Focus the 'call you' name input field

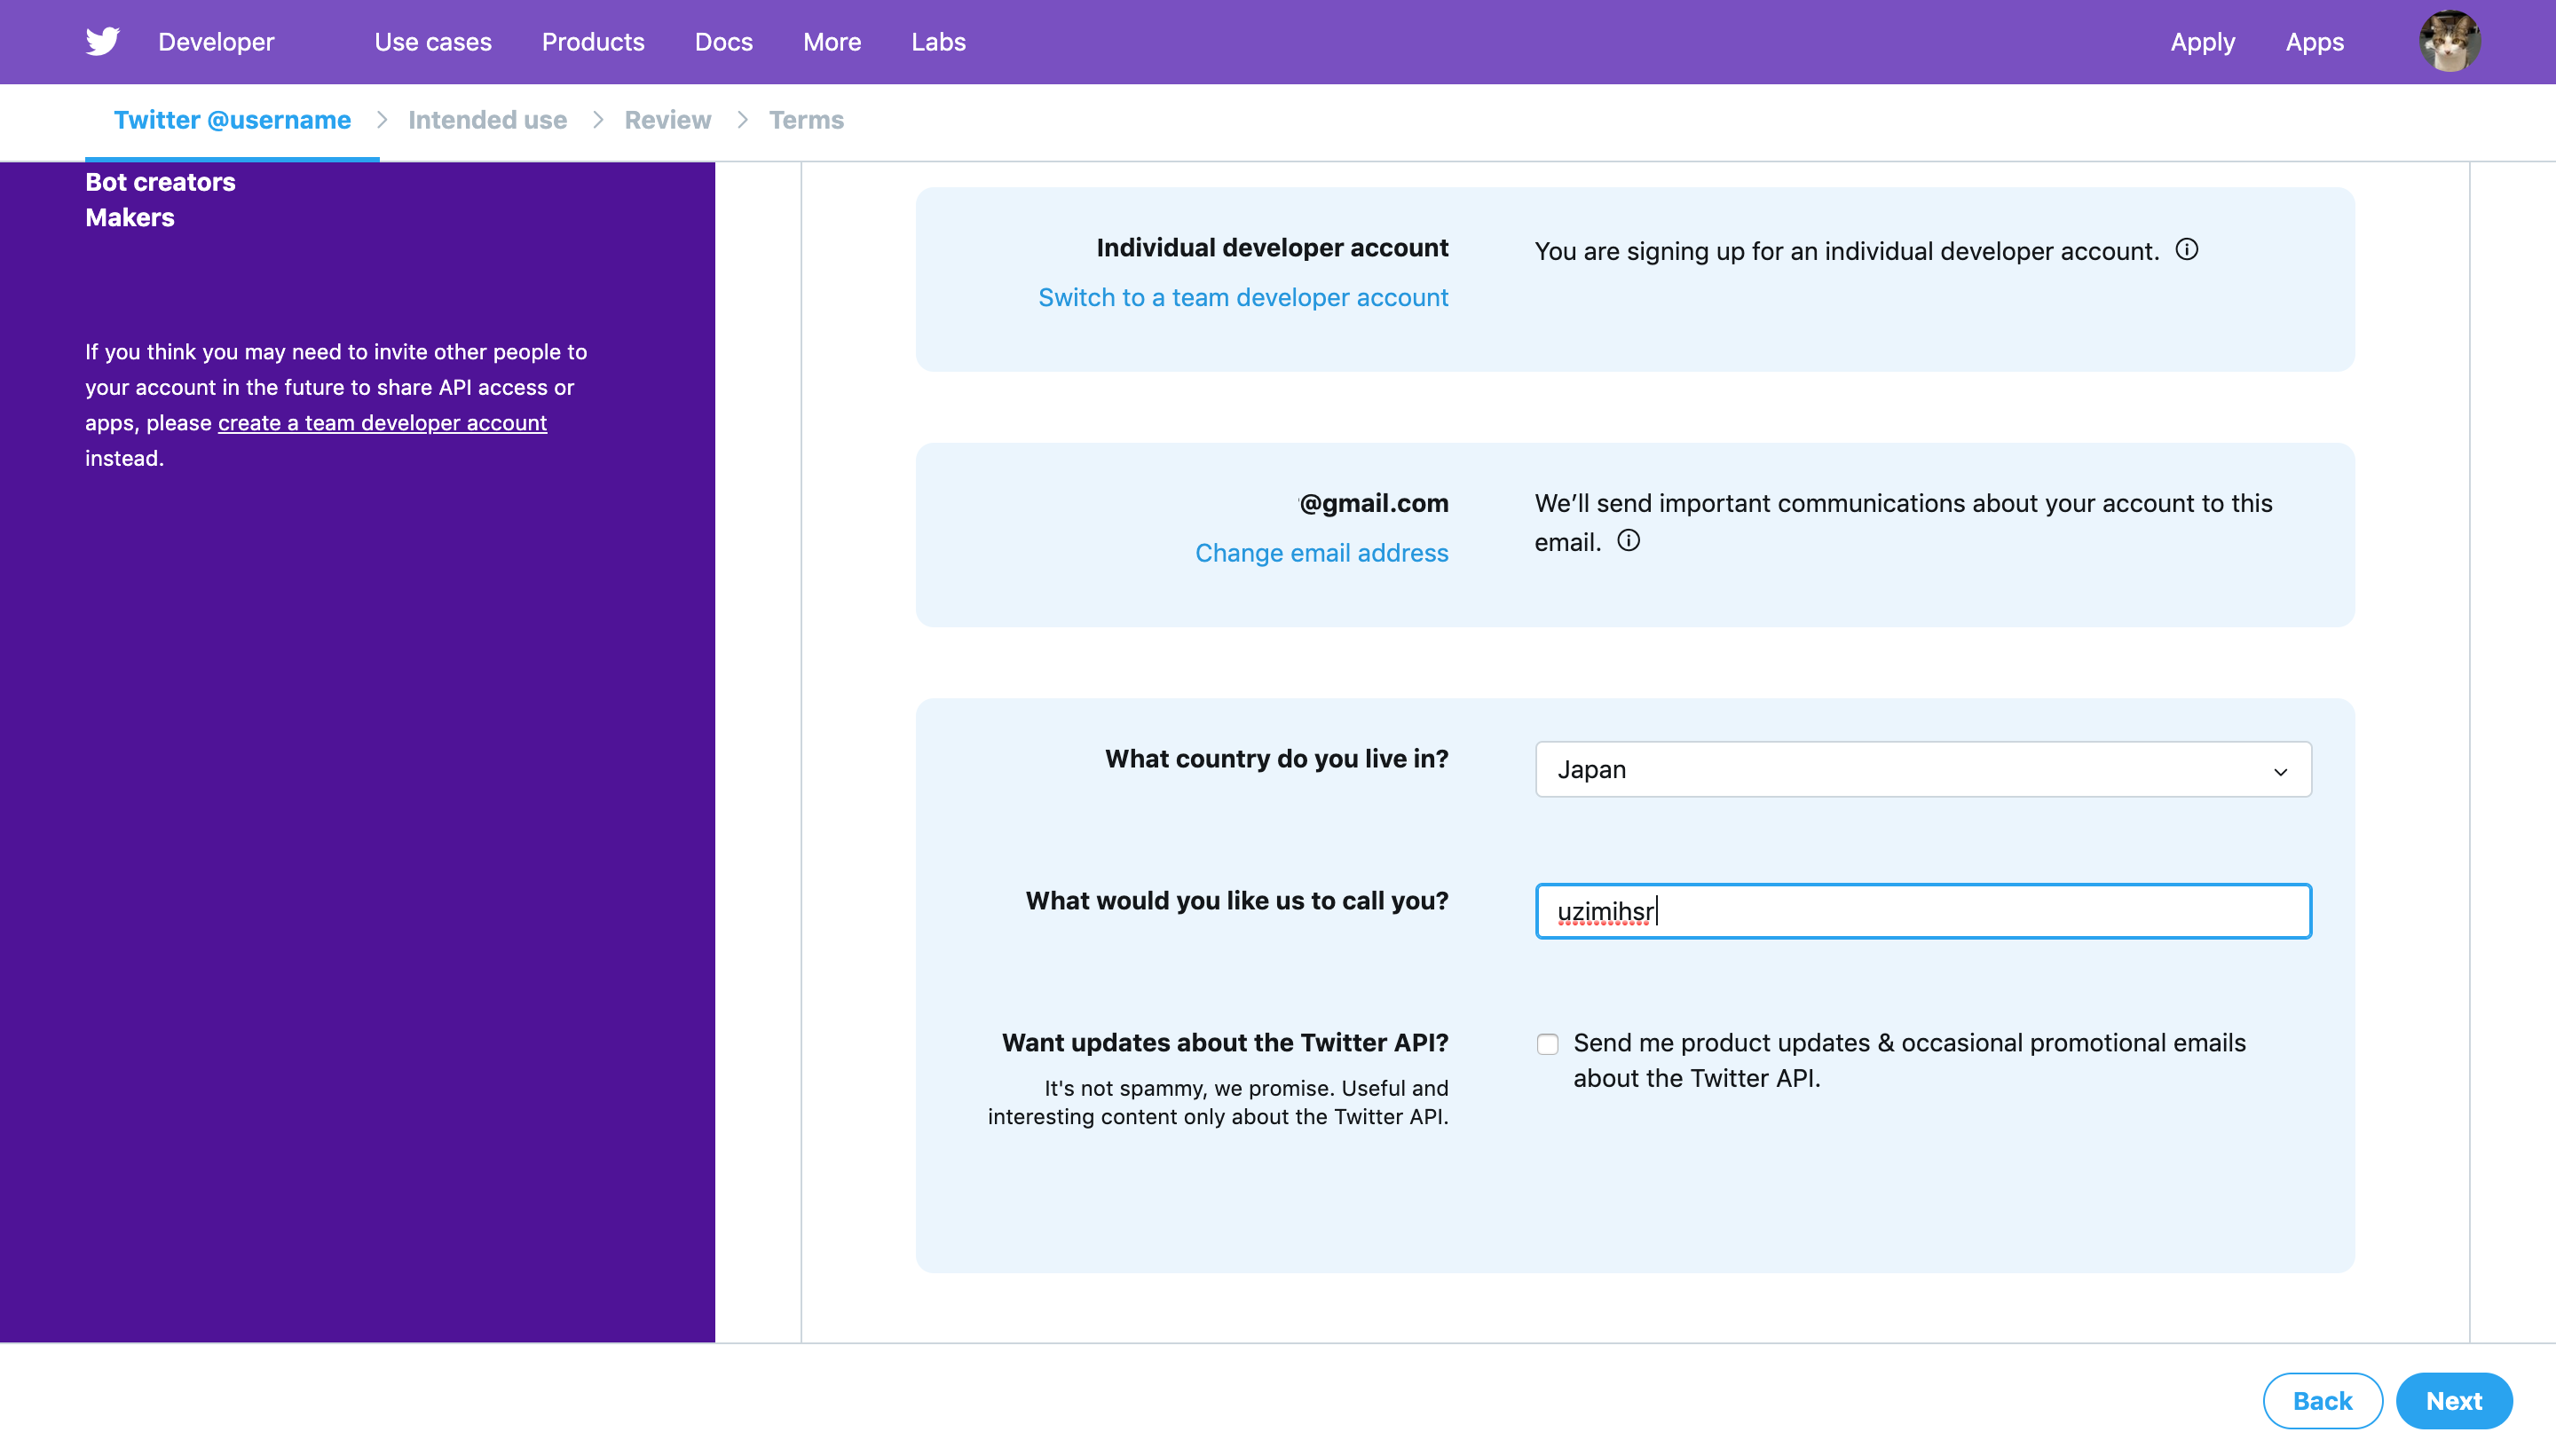click(1923, 911)
